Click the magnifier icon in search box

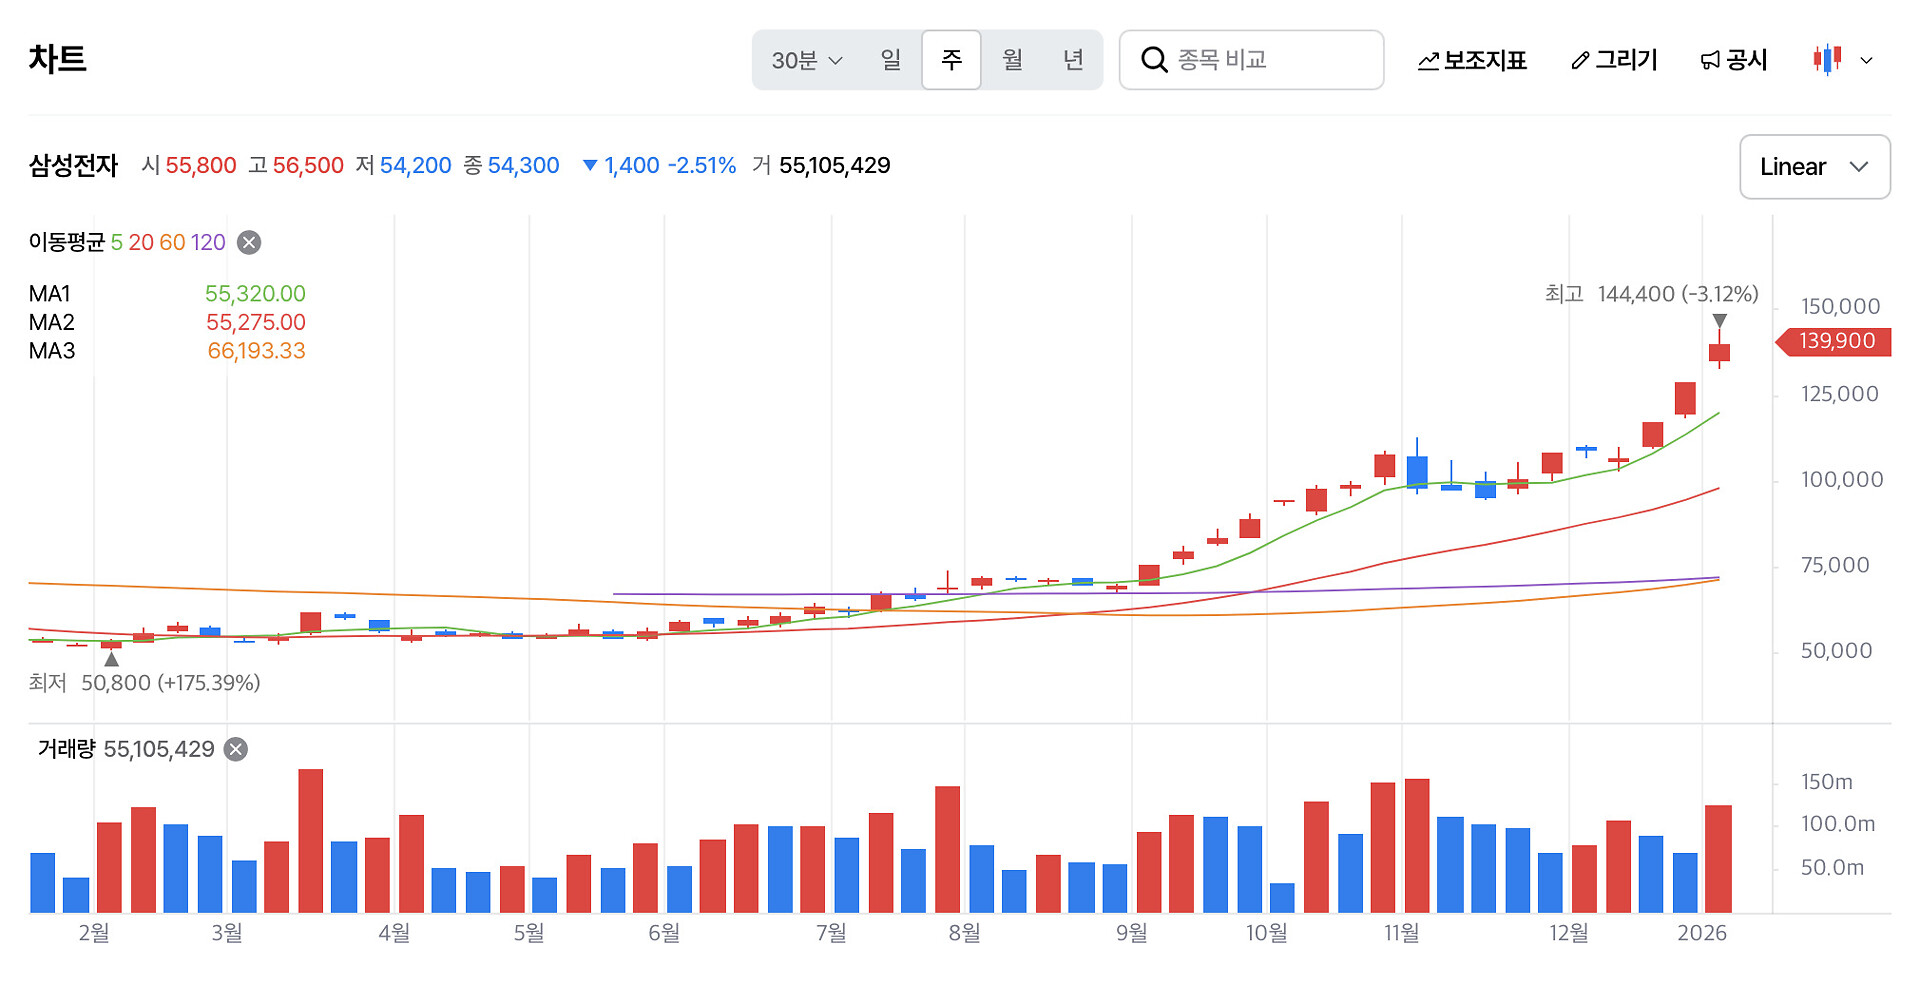1154,60
